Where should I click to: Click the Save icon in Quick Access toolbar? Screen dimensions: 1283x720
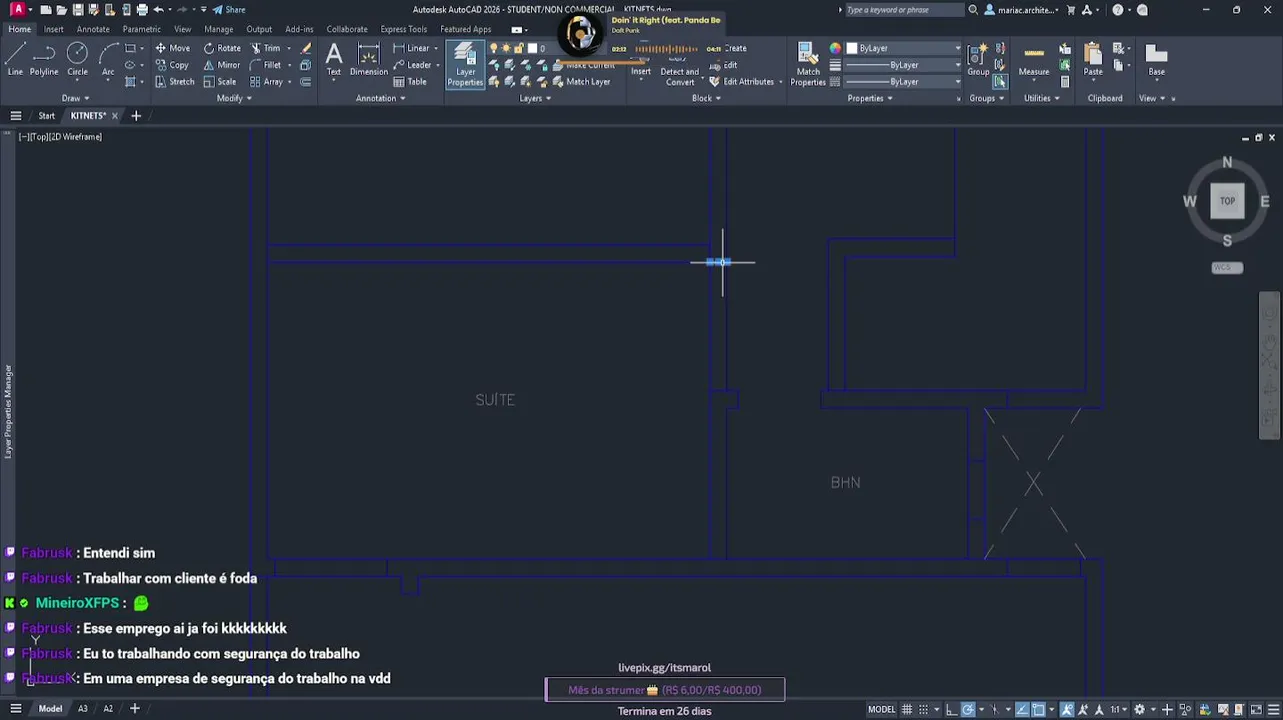78,10
